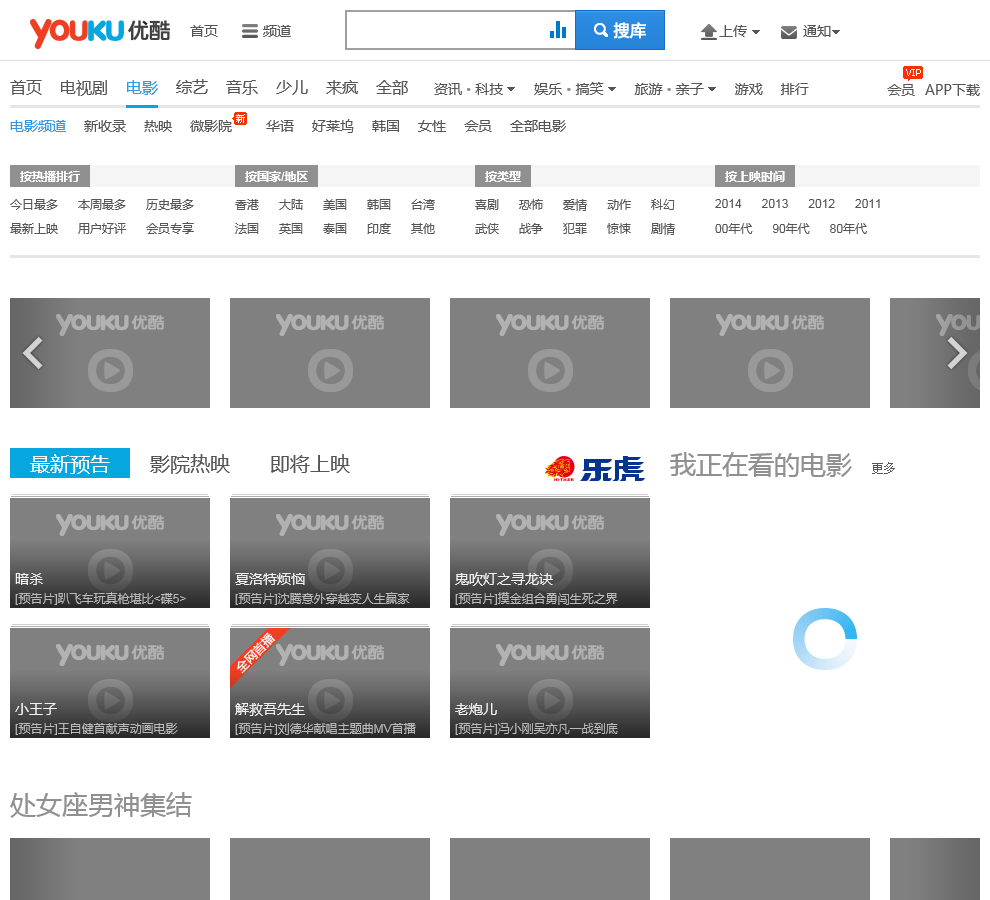The height and width of the screenshot is (900, 990).
Task: Click 更多 next to 我正在看的电影
Action: click(x=883, y=468)
